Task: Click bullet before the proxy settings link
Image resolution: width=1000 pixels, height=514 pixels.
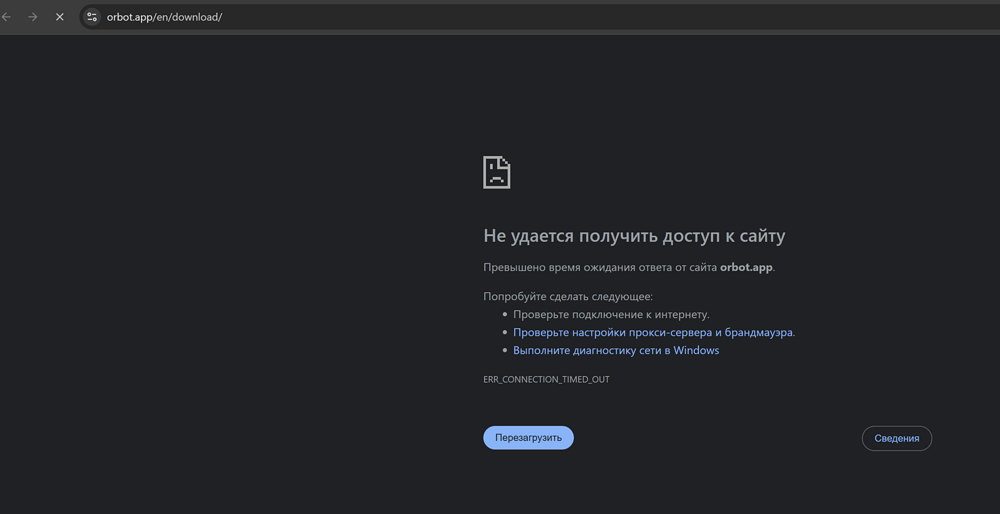Action: 504,333
